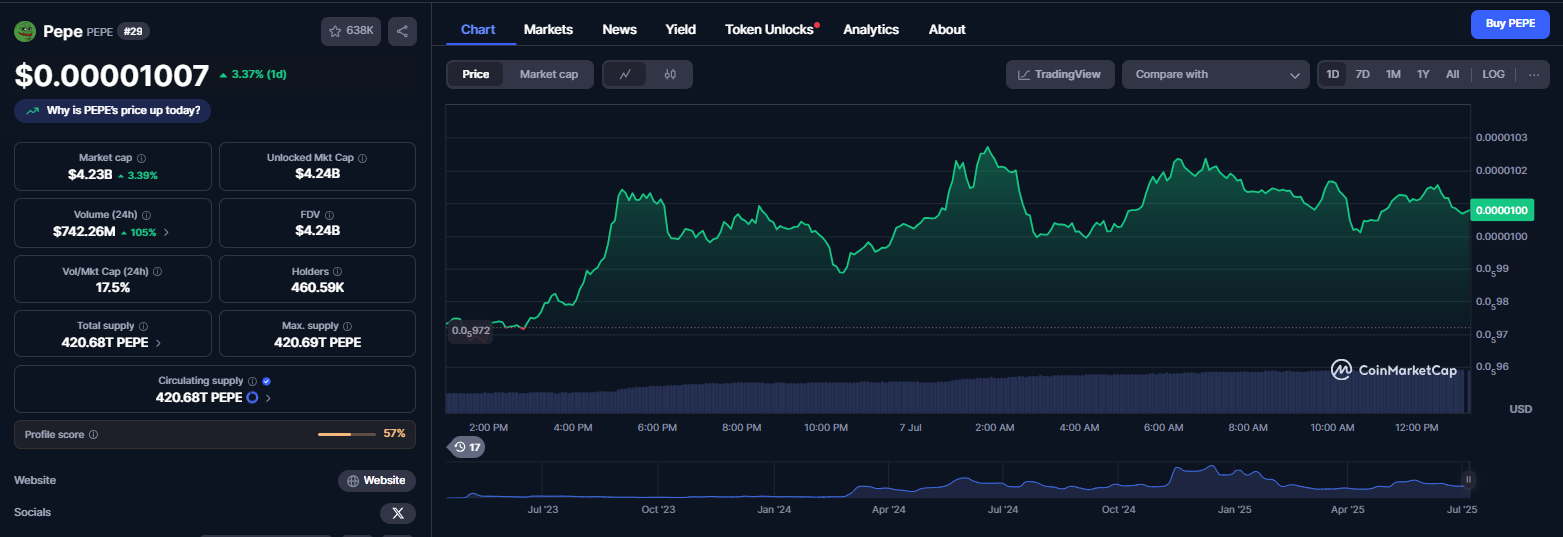
Task: Click the Market cap info icon
Action: pos(141,158)
